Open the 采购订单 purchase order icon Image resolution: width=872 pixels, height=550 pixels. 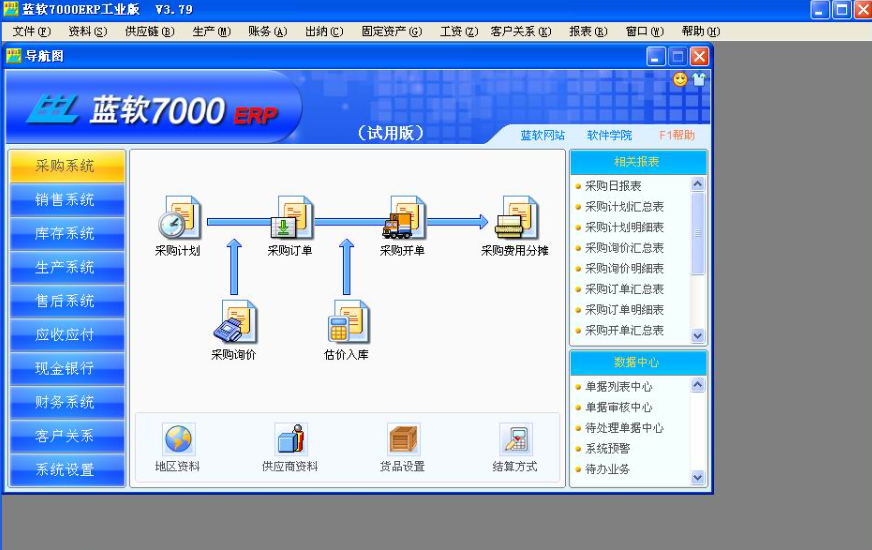click(x=291, y=217)
